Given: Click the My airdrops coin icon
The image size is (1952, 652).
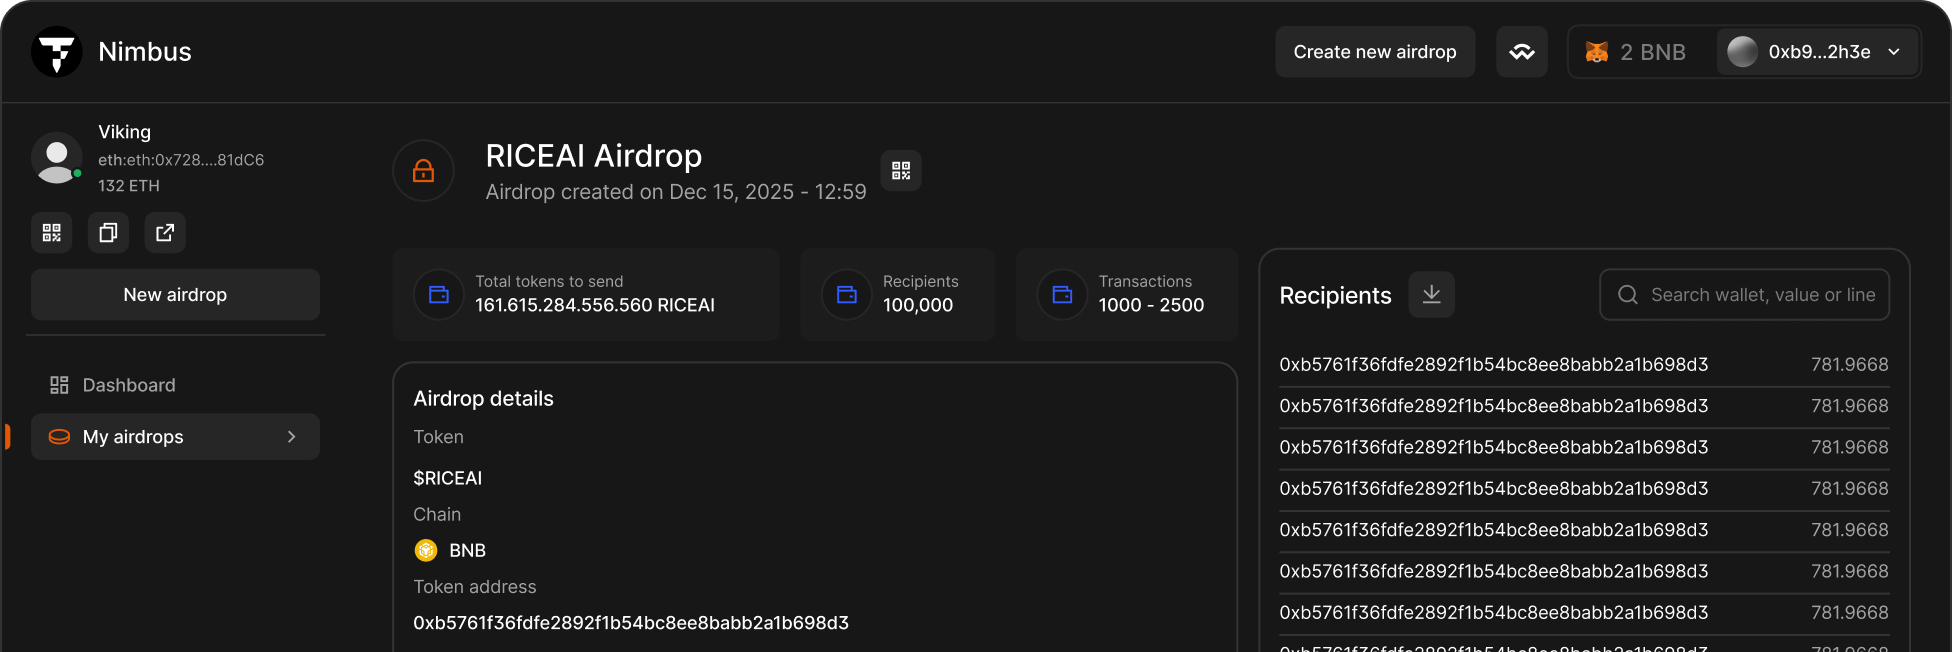Looking at the screenshot, I should [59, 437].
